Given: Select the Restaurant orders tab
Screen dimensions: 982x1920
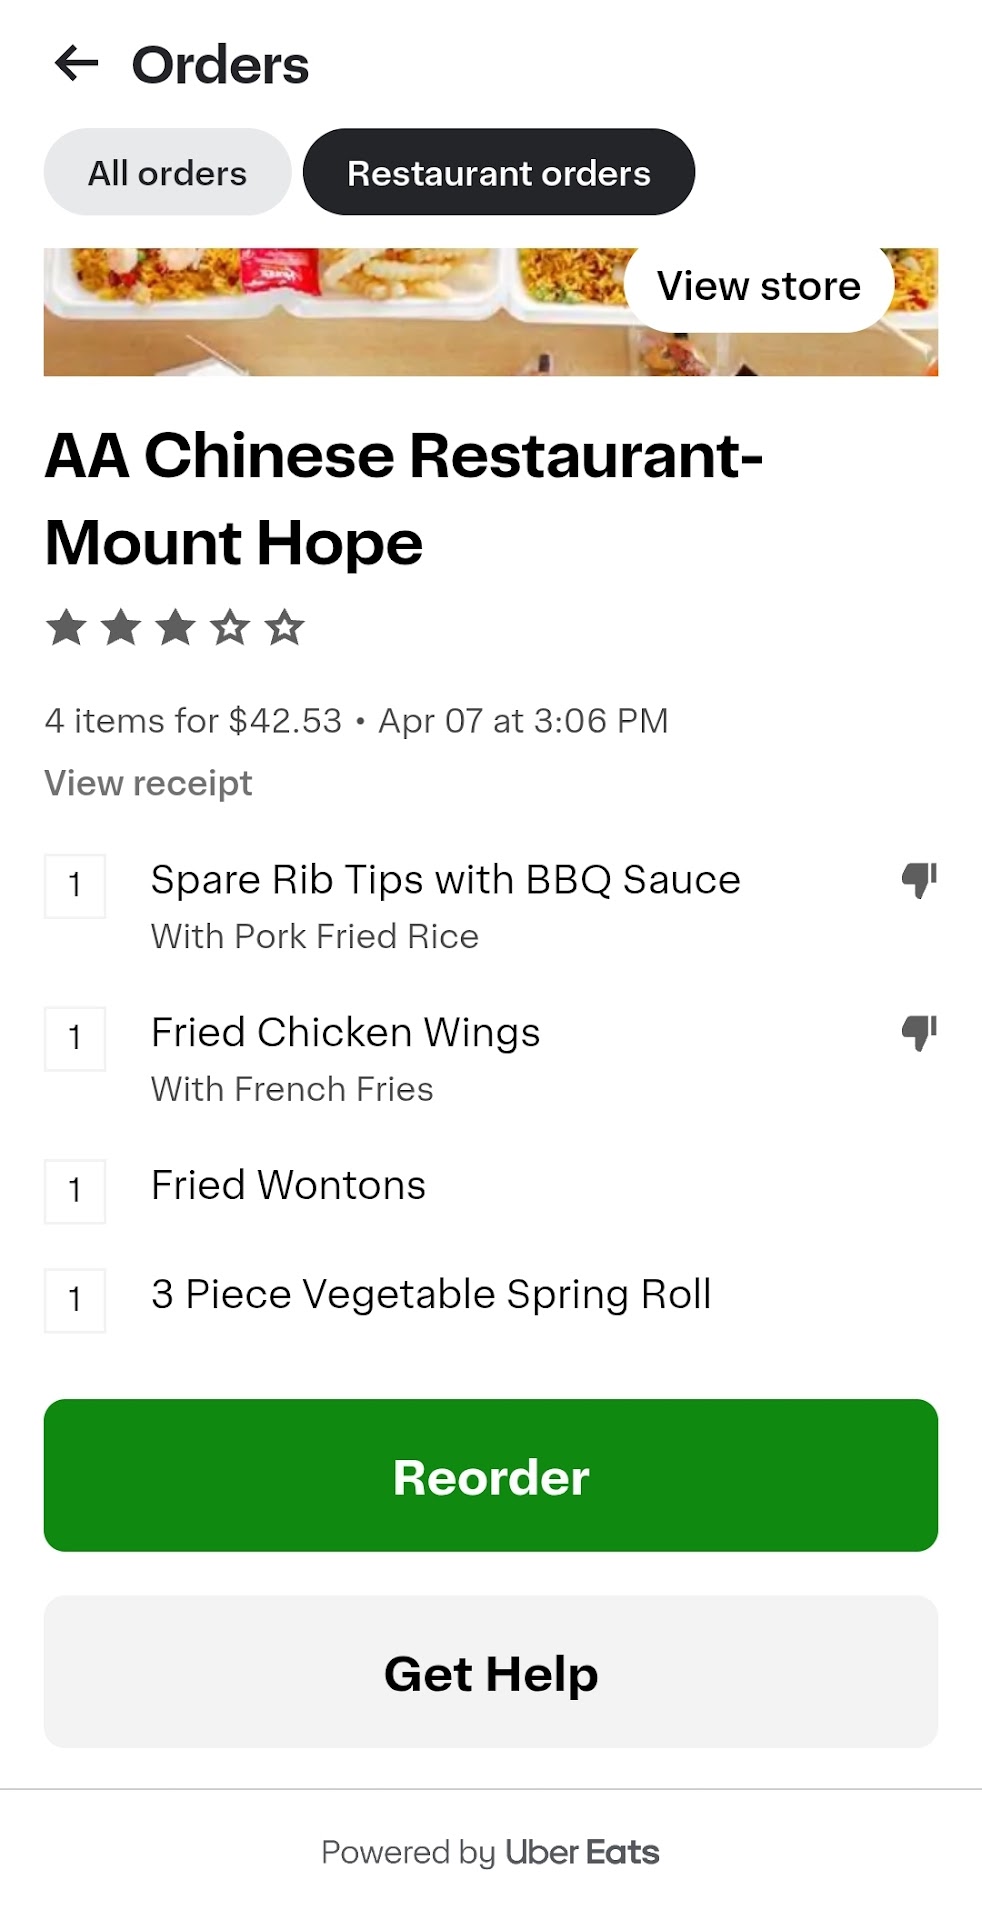Looking at the screenshot, I should 498,172.
